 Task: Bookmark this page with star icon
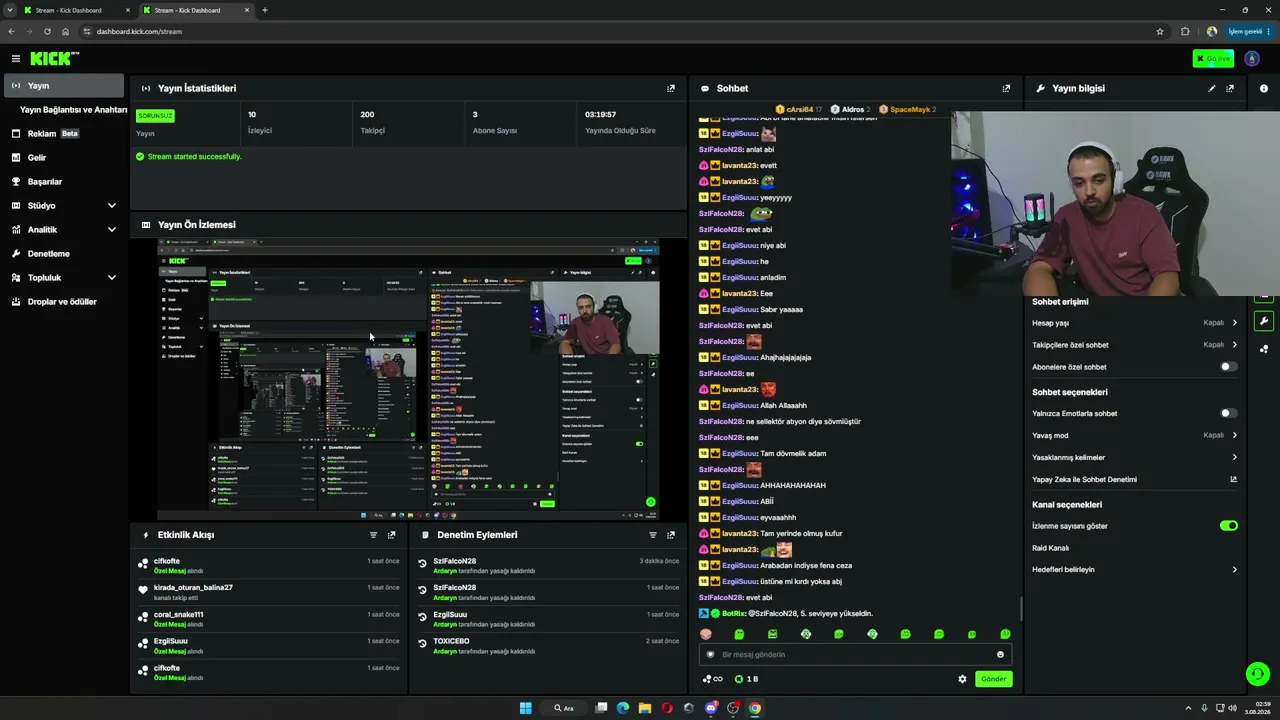click(x=1160, y=31)
